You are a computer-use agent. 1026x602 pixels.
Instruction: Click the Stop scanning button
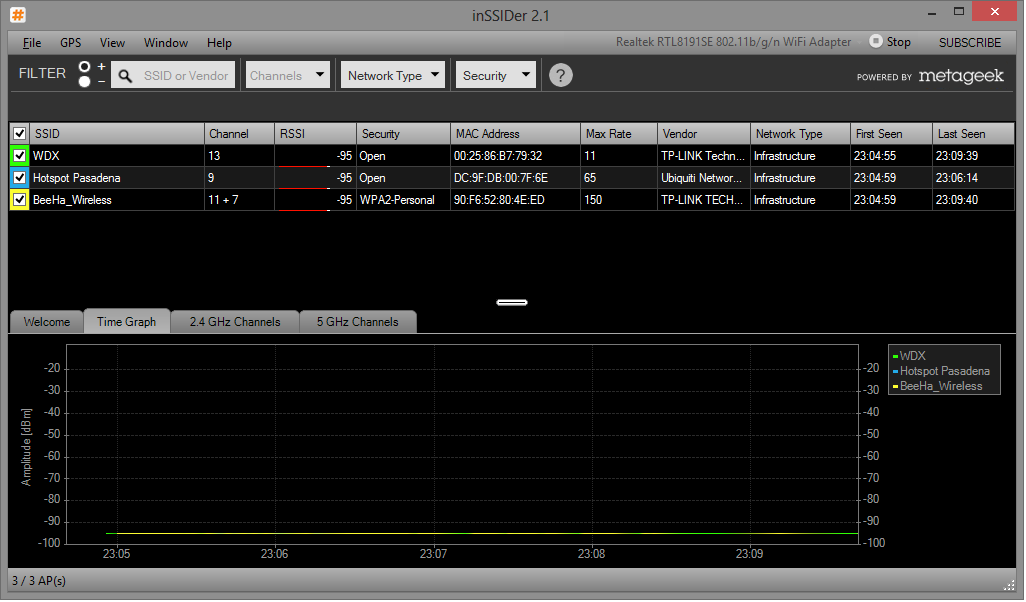(890, 42)
